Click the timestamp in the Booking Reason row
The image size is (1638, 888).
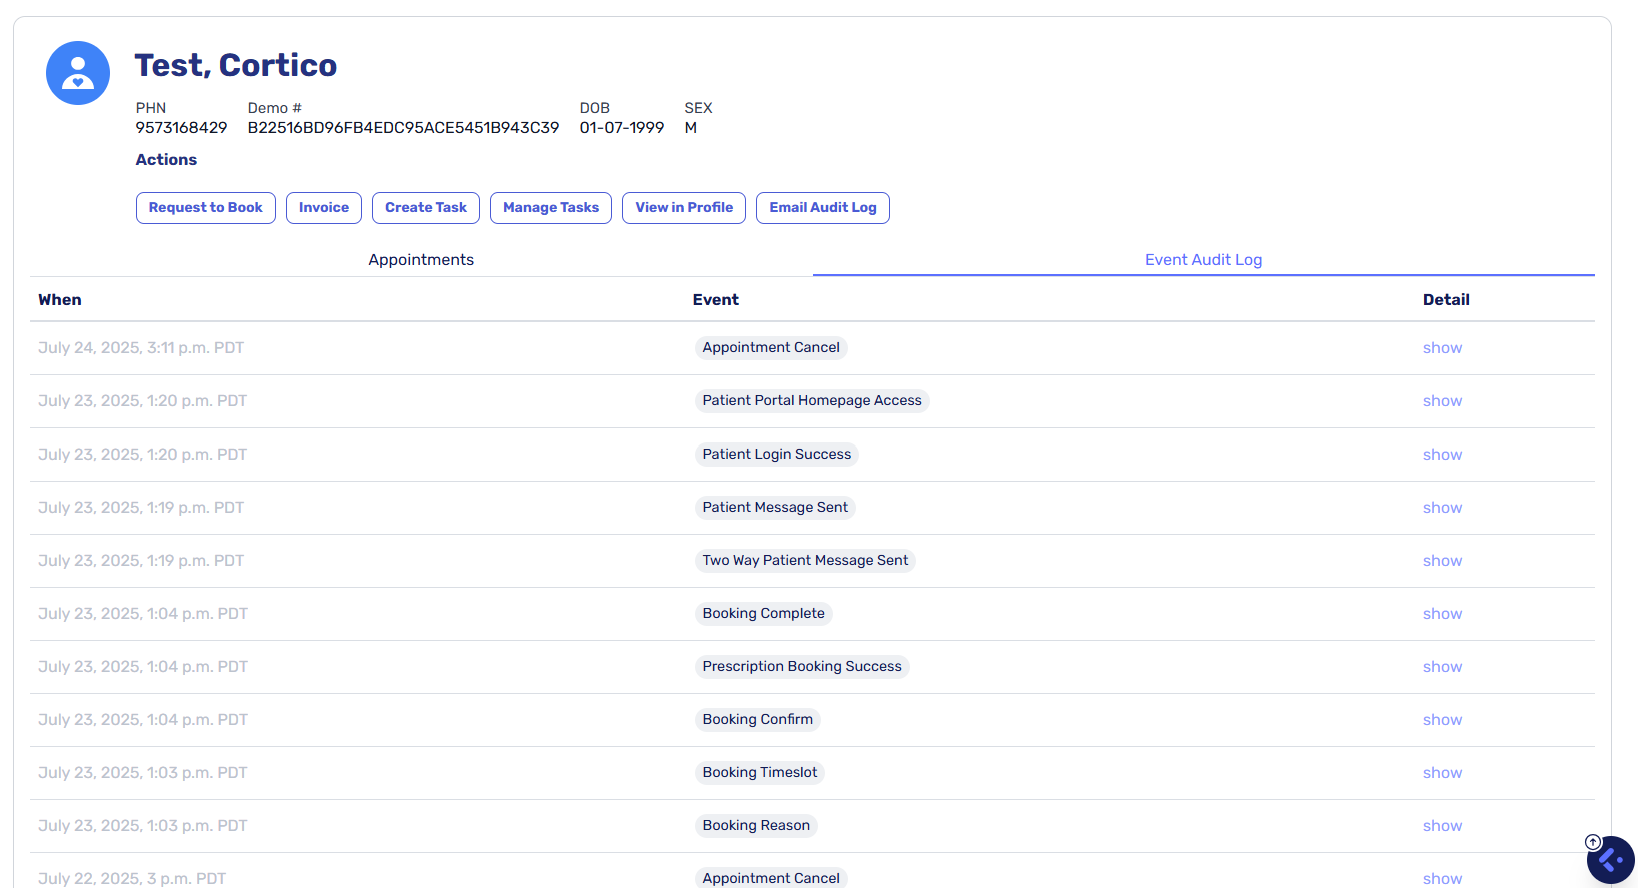[142, 826]
